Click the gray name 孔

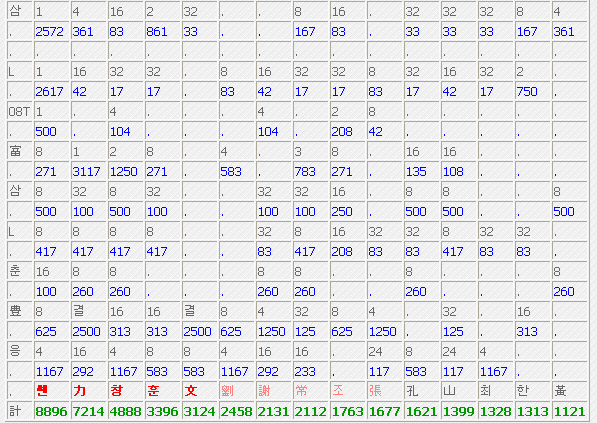(x=412, y=391)
